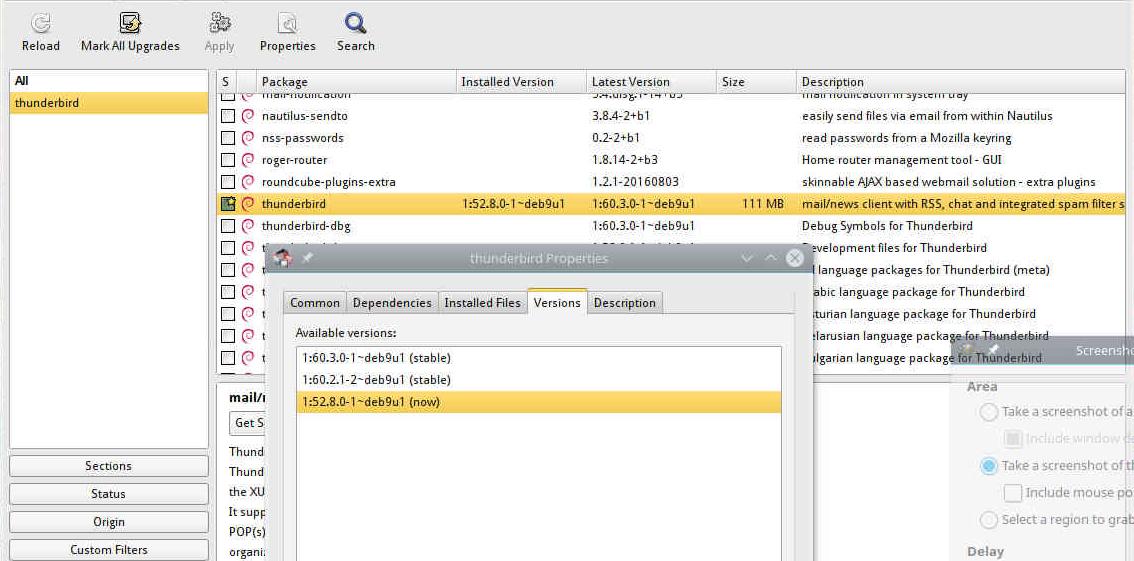The width and height of the screenshot is (1134, 561).
Task: Click Debug Symbols for Thunderbird description
Action: click(x=887, y=226)
